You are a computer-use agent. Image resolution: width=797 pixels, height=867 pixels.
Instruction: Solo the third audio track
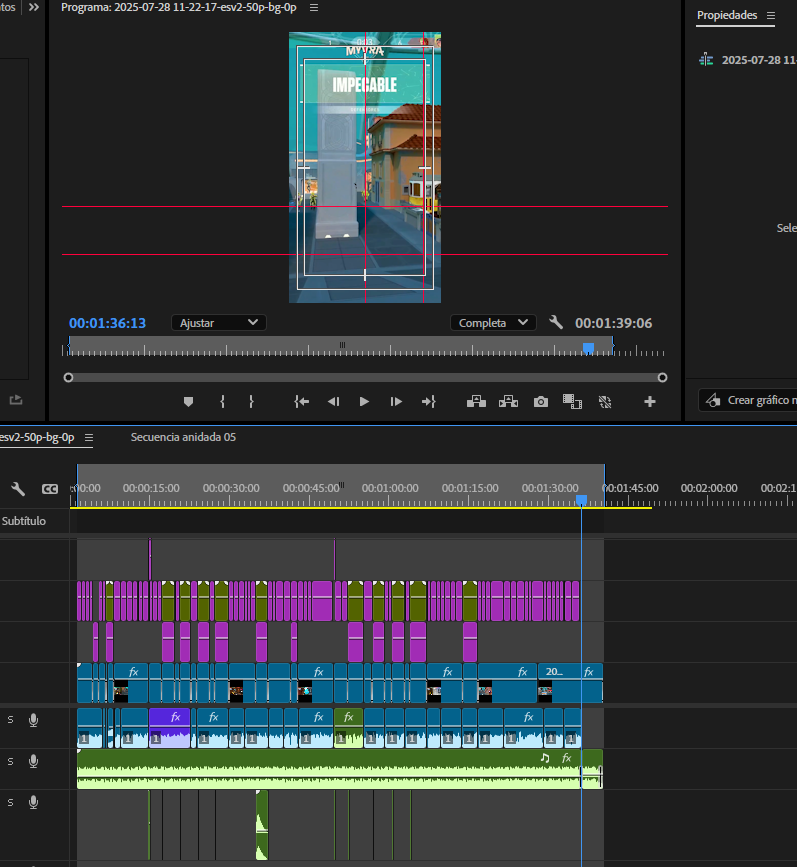(10, 802)
